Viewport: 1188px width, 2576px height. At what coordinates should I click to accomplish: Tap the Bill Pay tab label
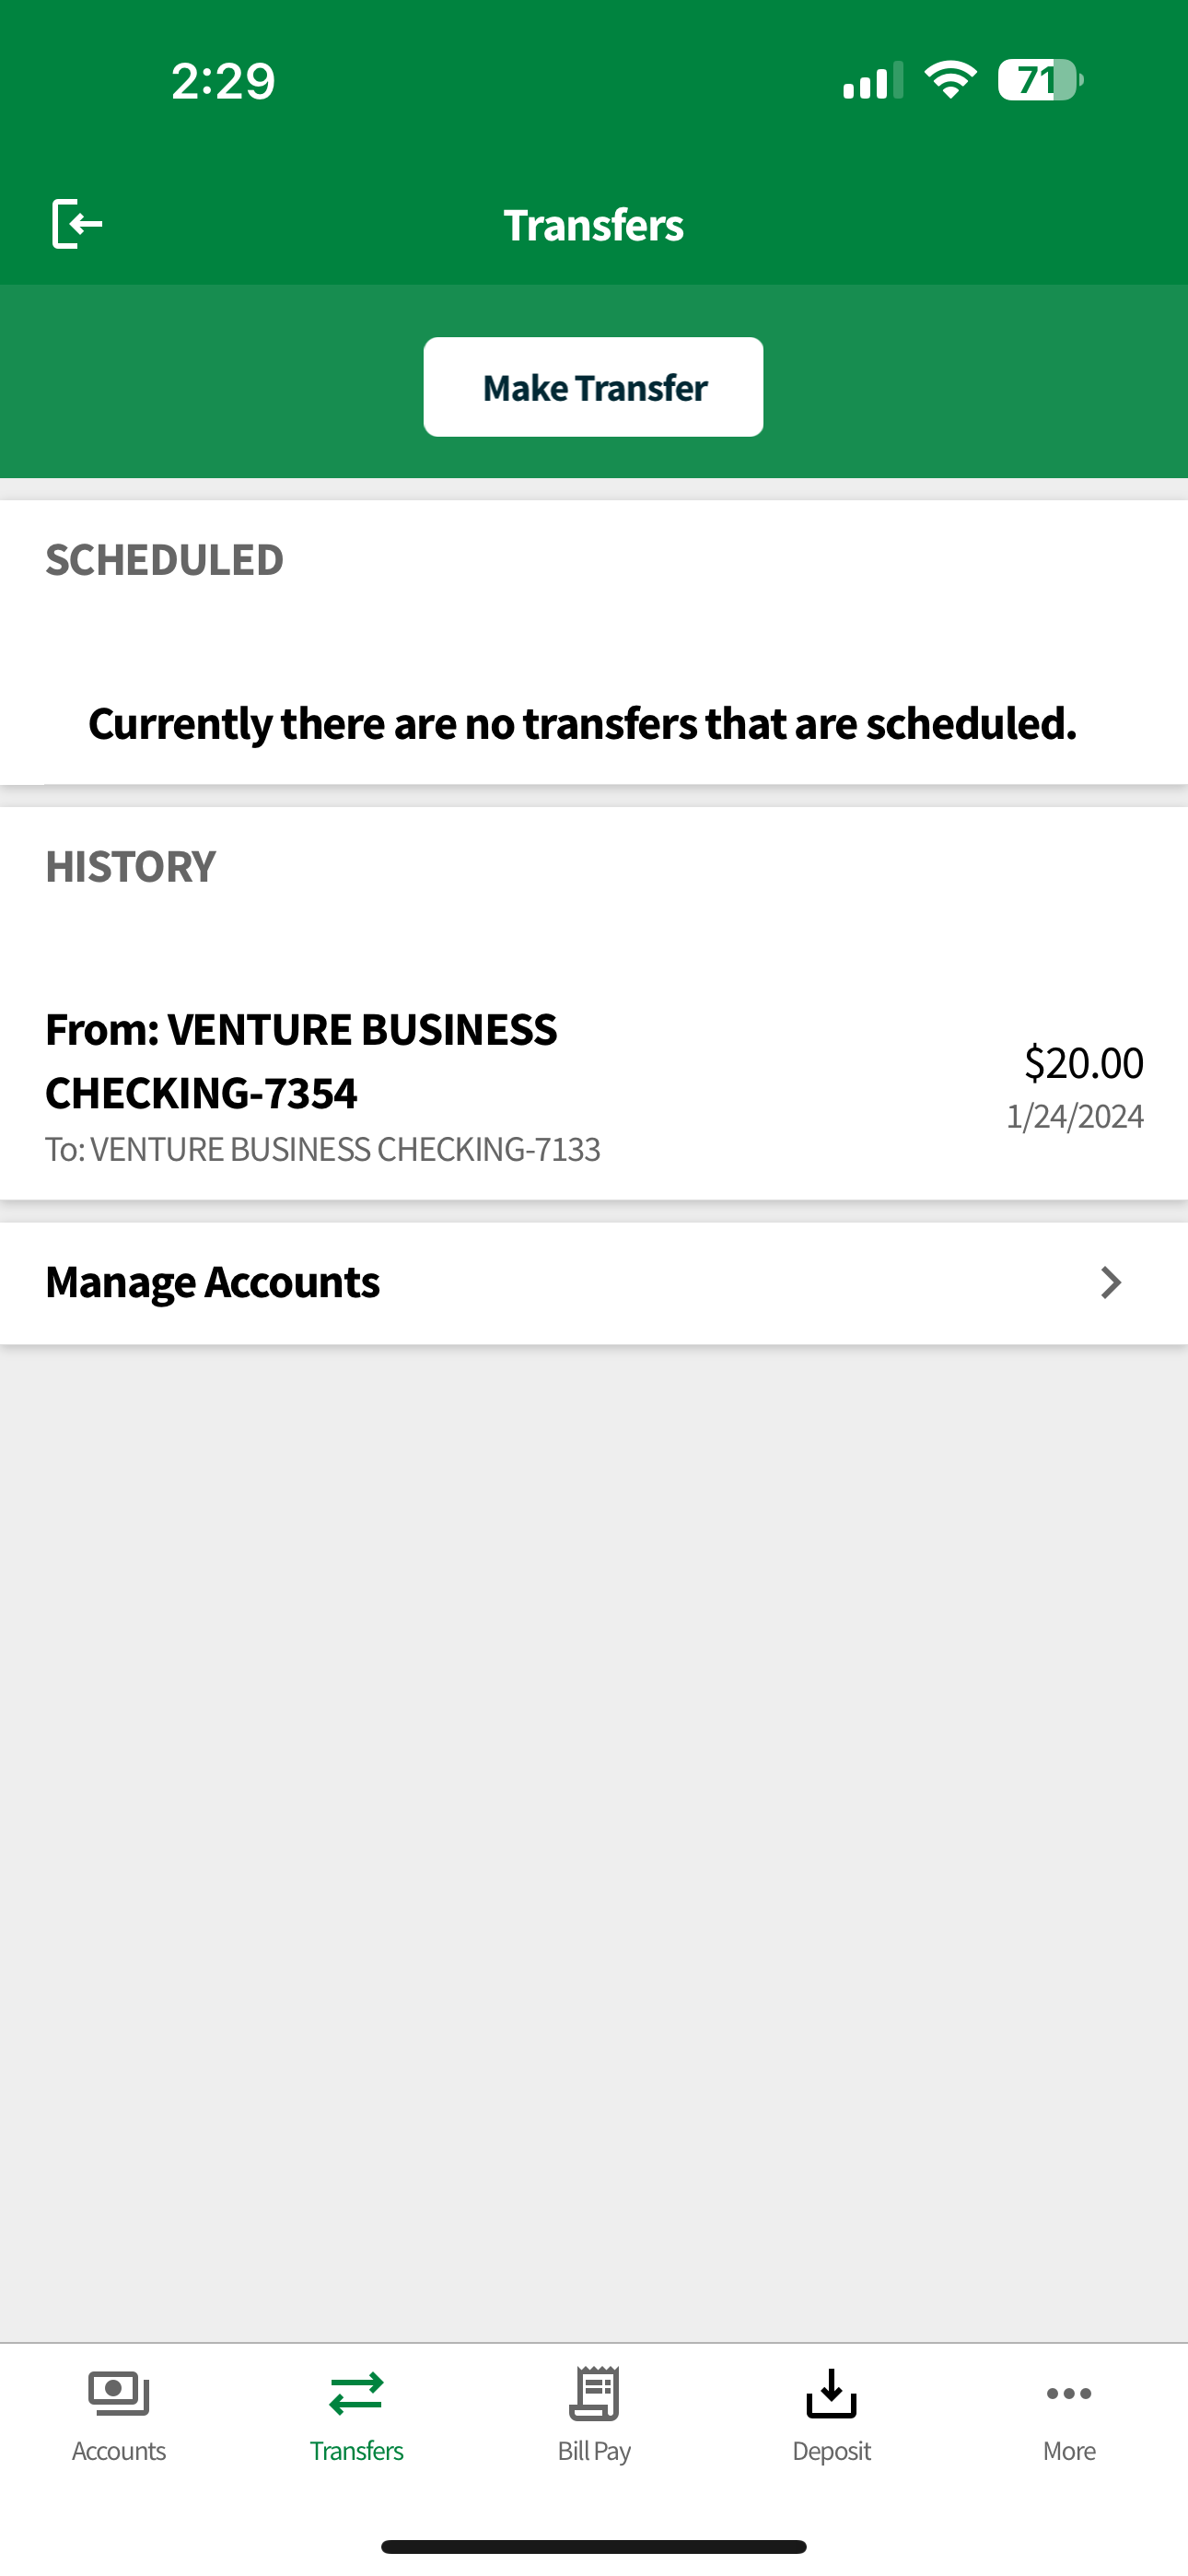594,2451
